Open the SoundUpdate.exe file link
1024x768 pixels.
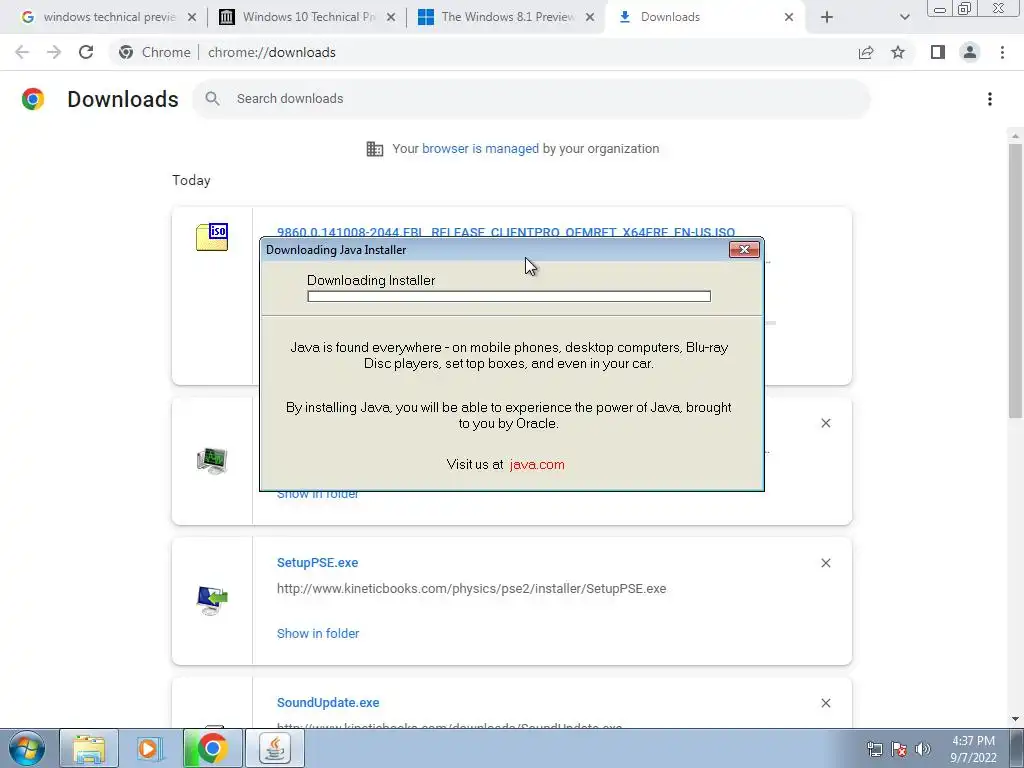click(328, 703)
